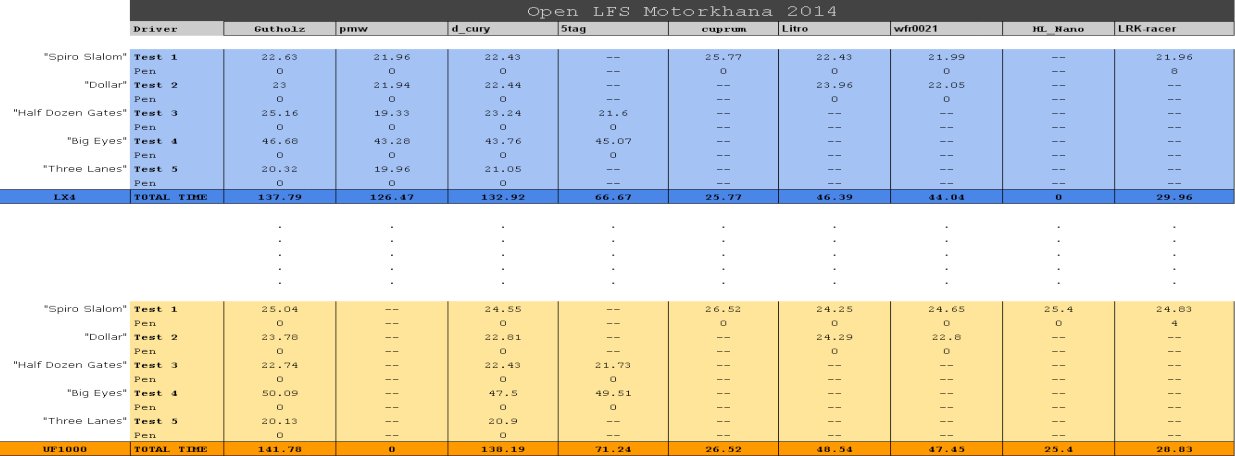Click the blue LX4 row label

click(x=65, y=197)
